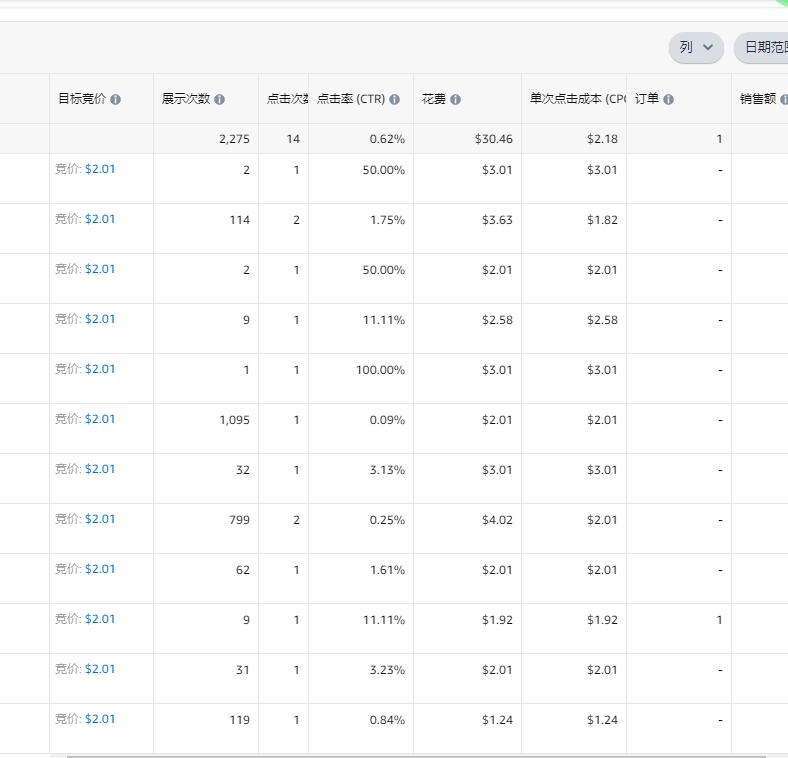This screenshot has height=758, width=788.
Task: Sort by the 目标竞价 column header
Action: pos(82,99)
